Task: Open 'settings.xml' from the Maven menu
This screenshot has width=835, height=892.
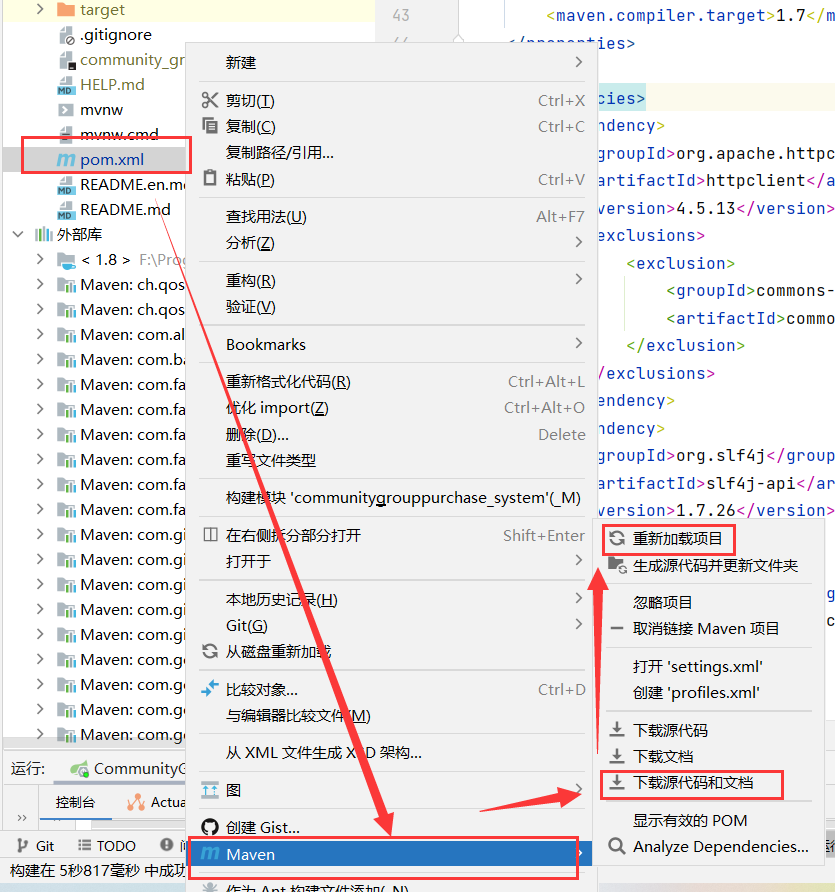Action: click(x=696, y=665)
